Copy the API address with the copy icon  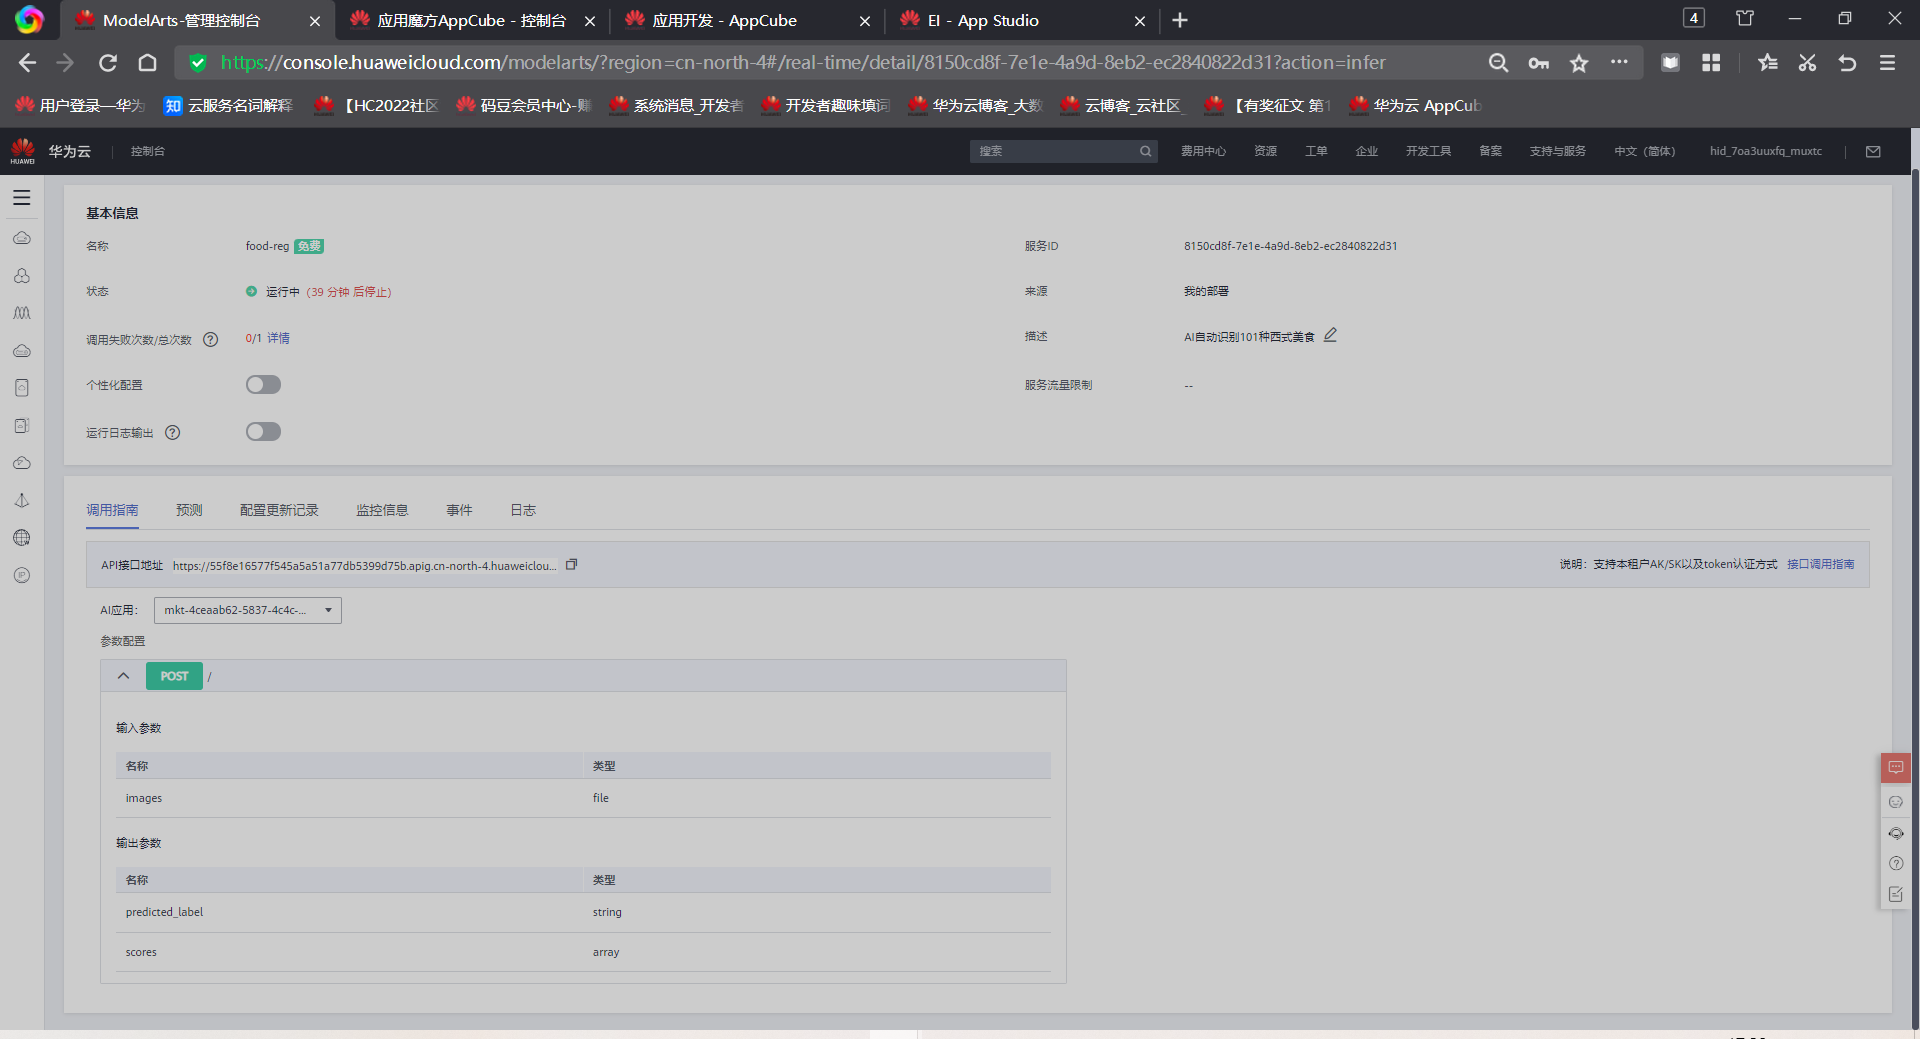coord(572,565)
